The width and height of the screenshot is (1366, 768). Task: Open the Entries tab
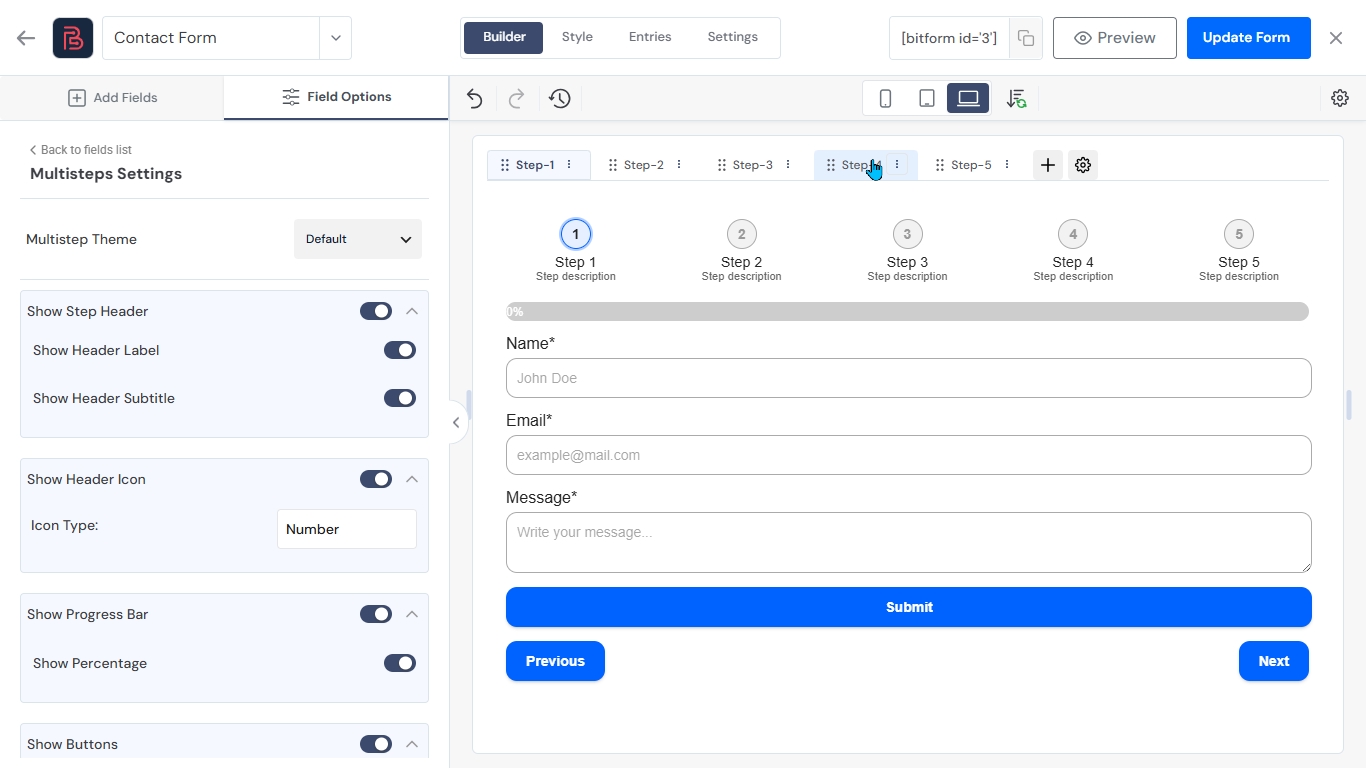point(650,37)
